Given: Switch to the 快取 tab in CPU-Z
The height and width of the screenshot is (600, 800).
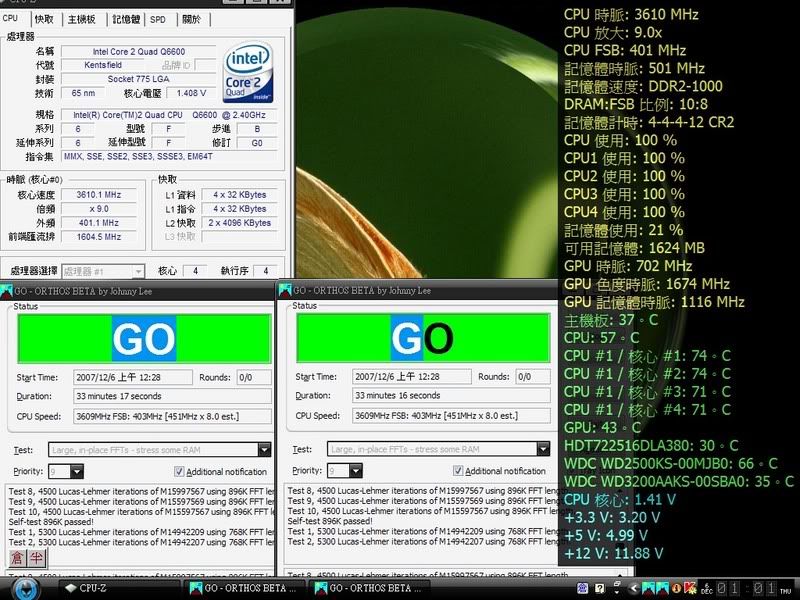Looking at the screenshot, I should point(44,19).
